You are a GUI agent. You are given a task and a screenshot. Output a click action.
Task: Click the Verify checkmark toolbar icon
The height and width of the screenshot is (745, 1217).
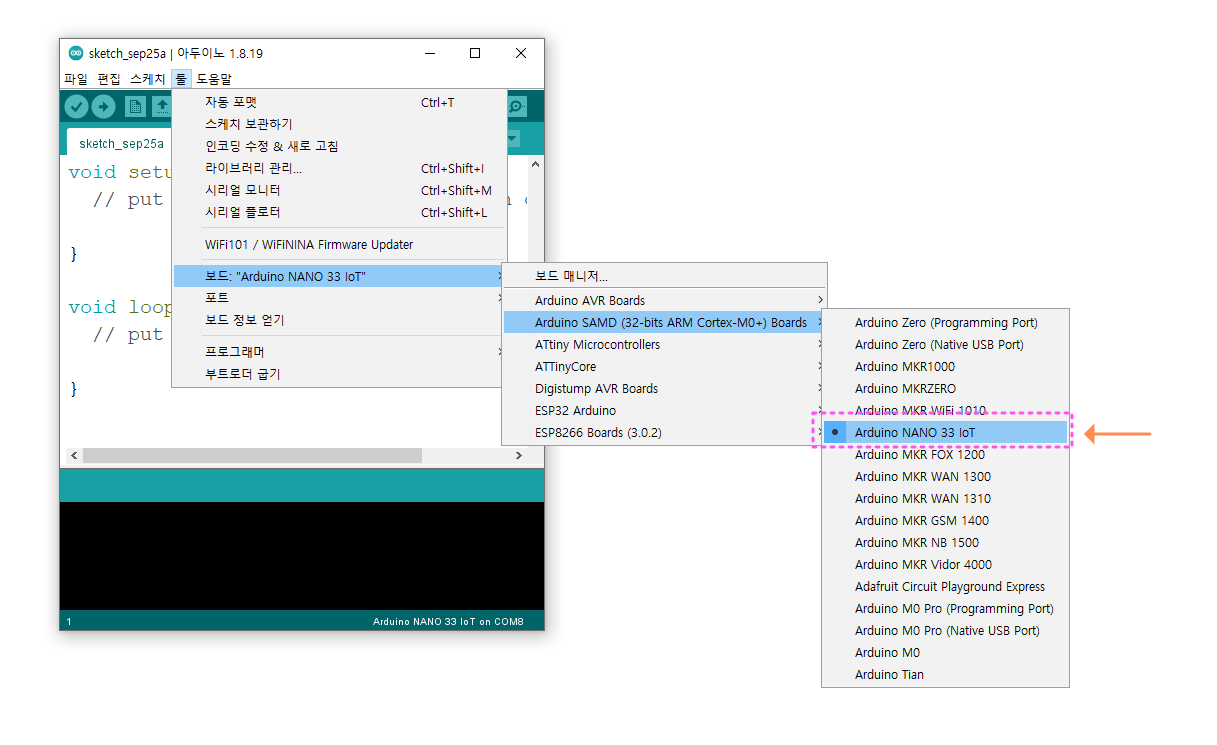pyautogui.click(x=77, y=106)
